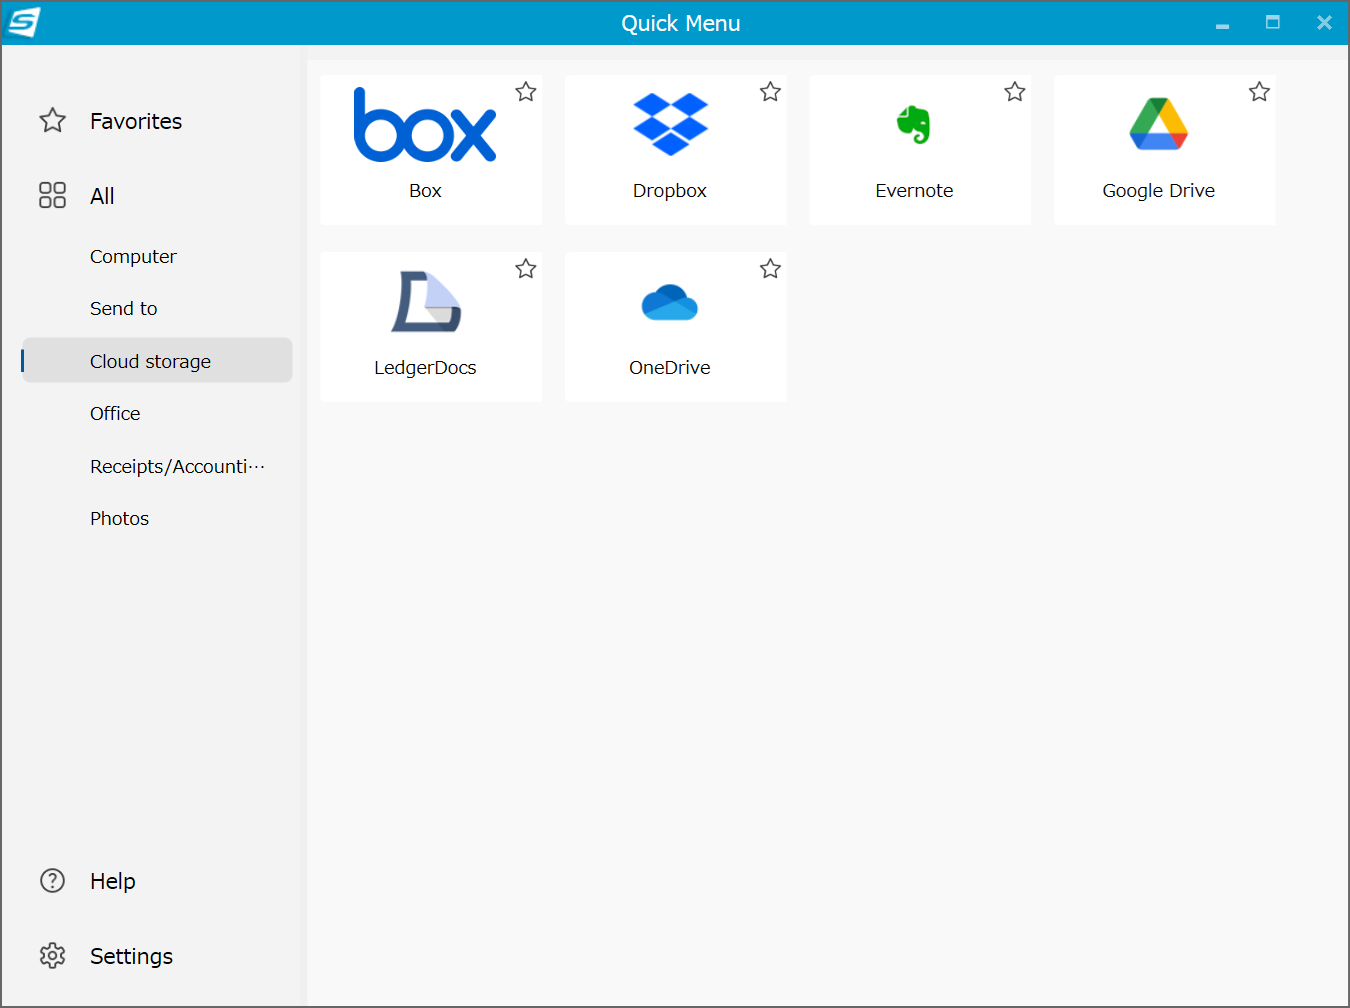The image size is (1350, 1008).
Task: Toggle favorite star on Box tile
Action: 526,92
